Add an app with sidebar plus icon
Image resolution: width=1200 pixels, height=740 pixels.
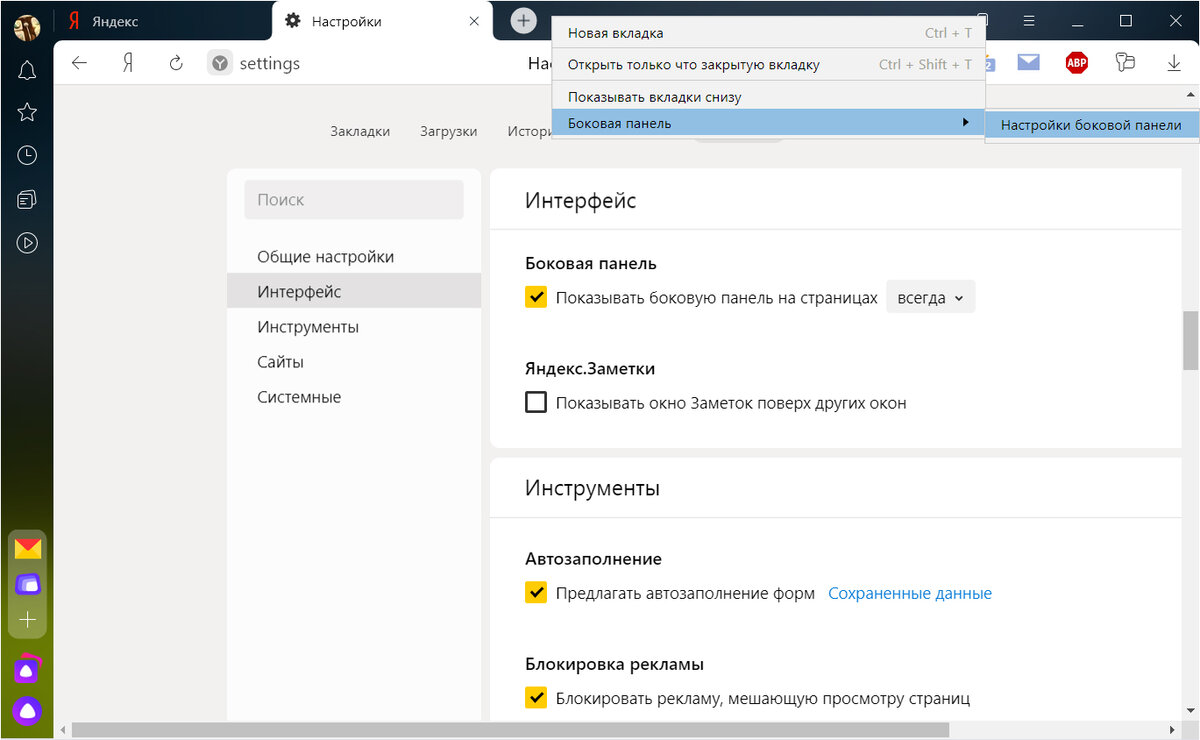coord(27,620)
